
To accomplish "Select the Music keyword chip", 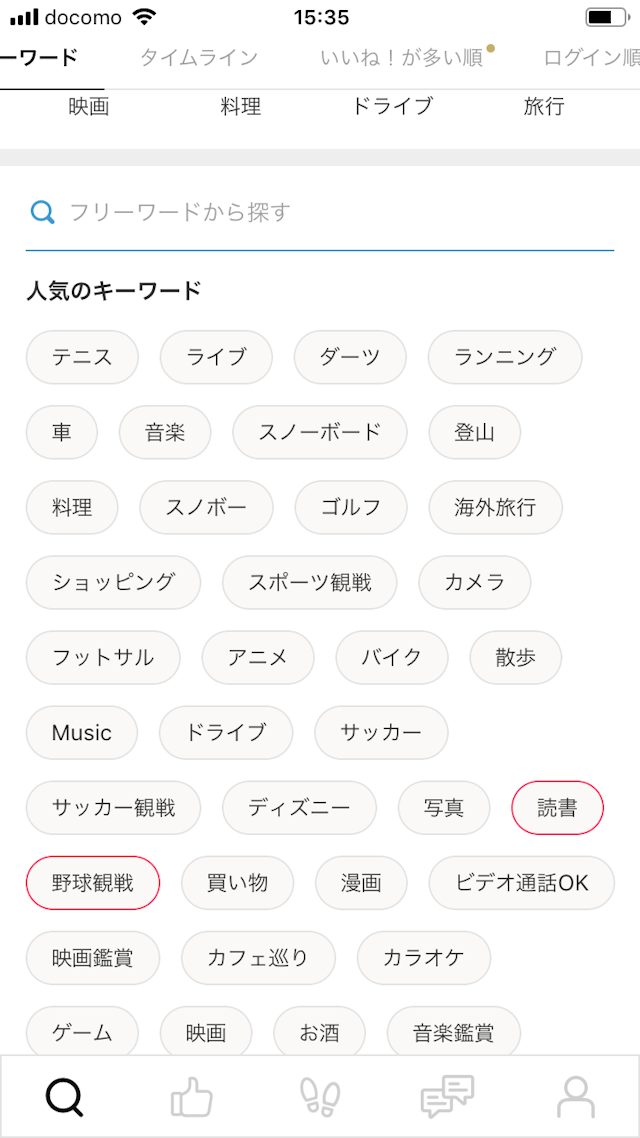I will [x=82, y=732].
